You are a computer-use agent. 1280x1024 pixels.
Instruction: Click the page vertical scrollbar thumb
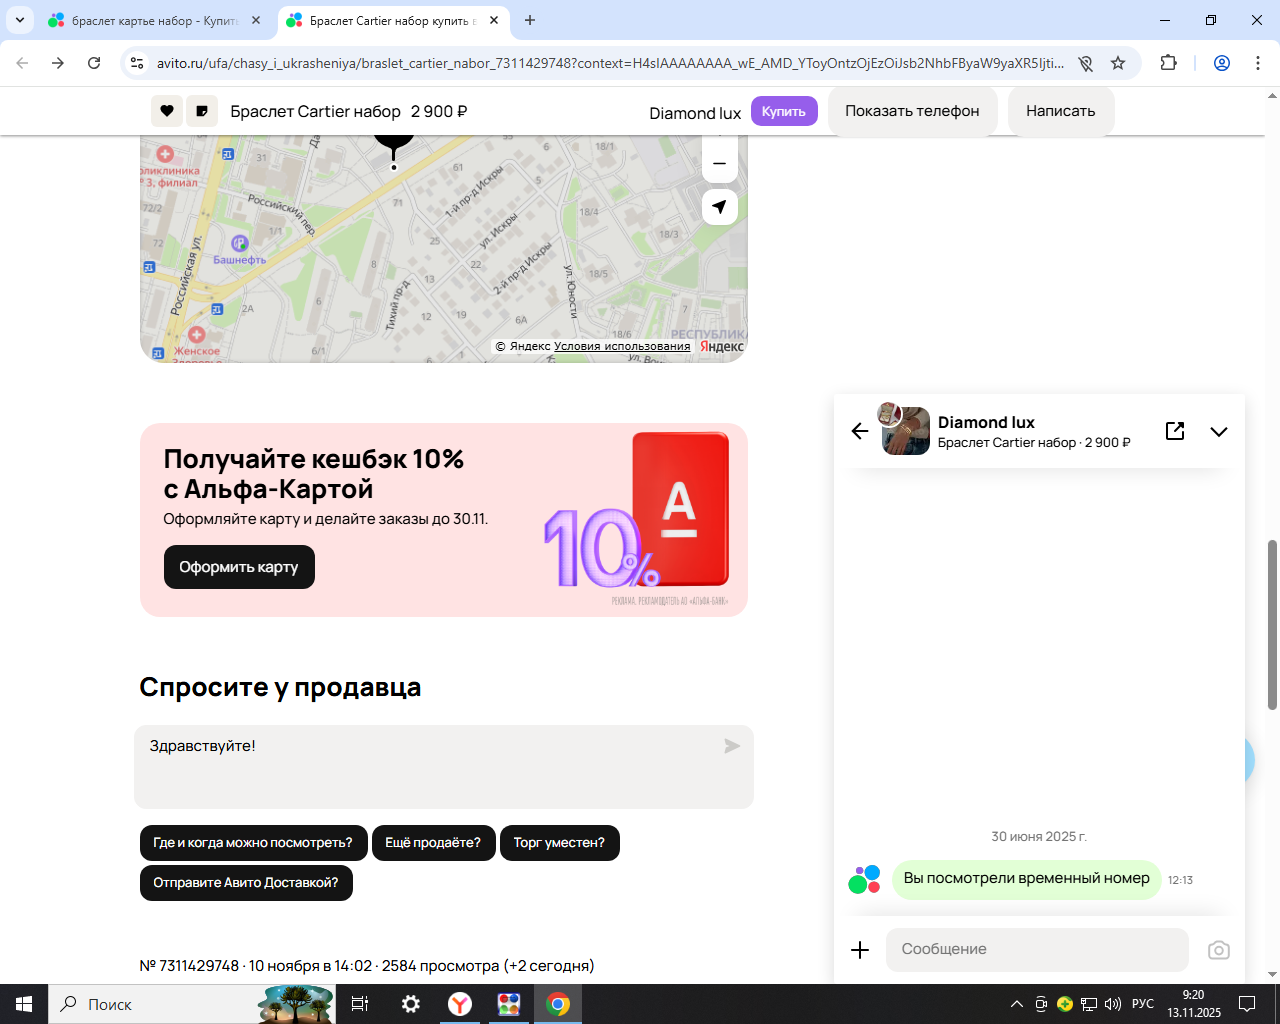click(1272, 625)
